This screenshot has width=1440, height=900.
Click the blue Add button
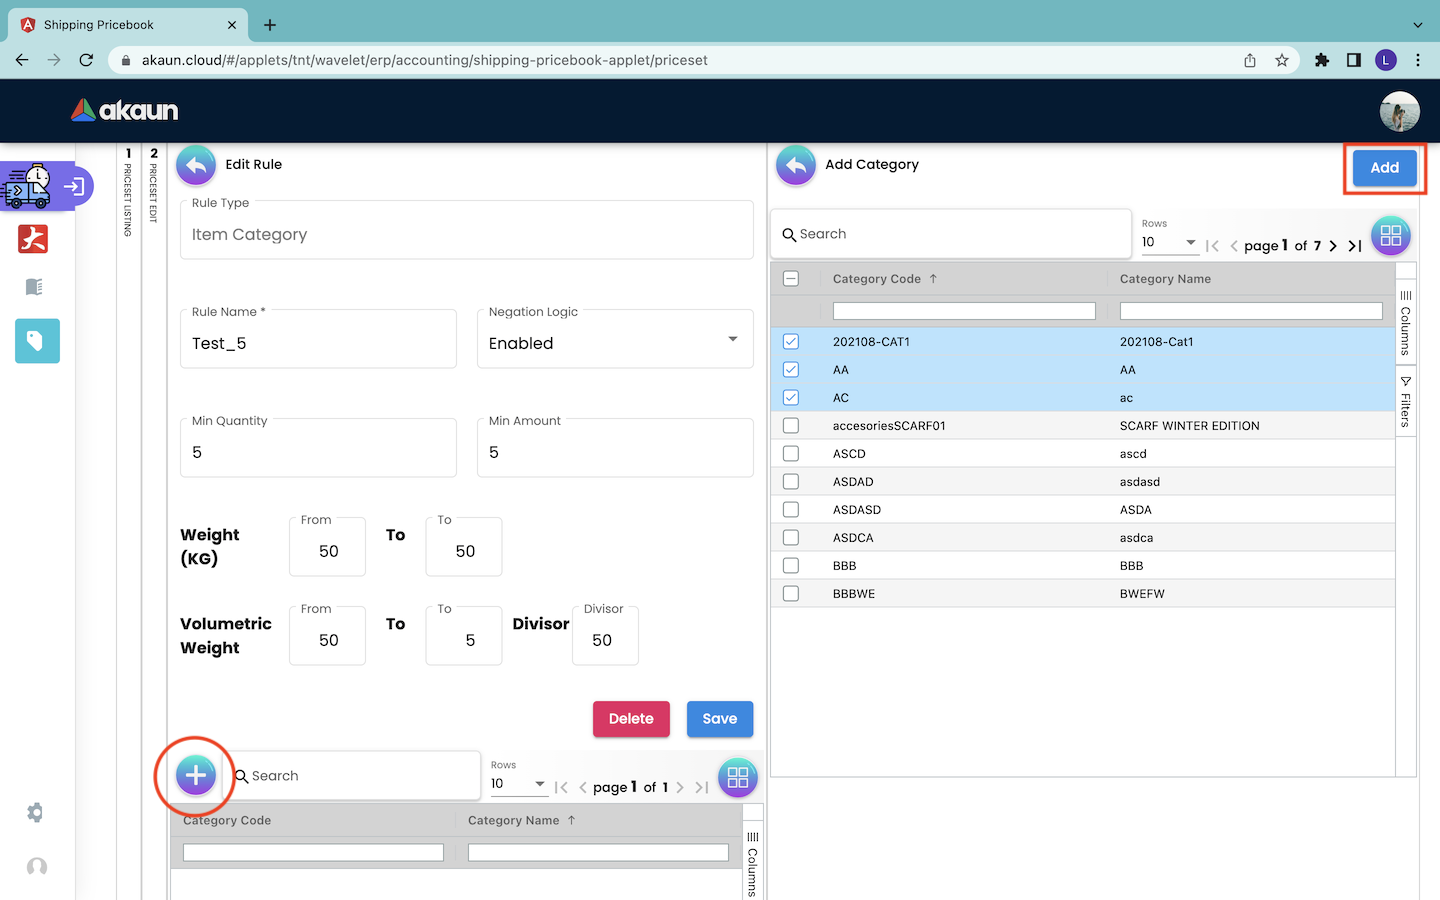(x=1384, y=168)
